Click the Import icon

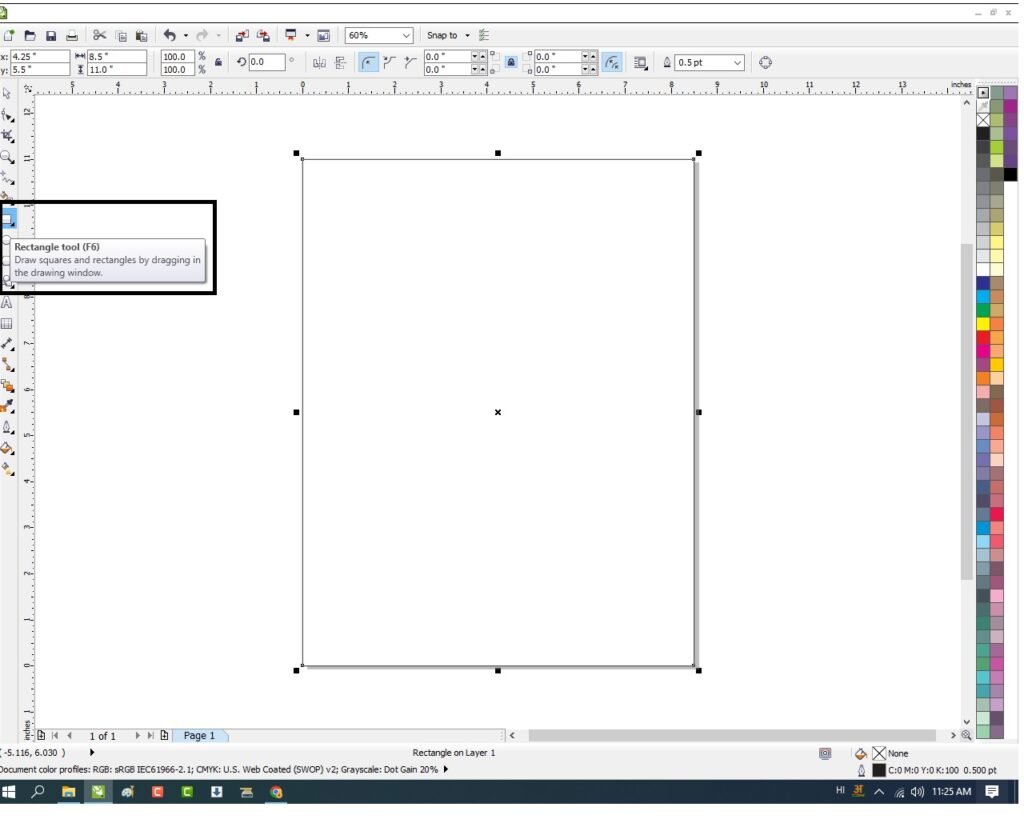(242, 35)
